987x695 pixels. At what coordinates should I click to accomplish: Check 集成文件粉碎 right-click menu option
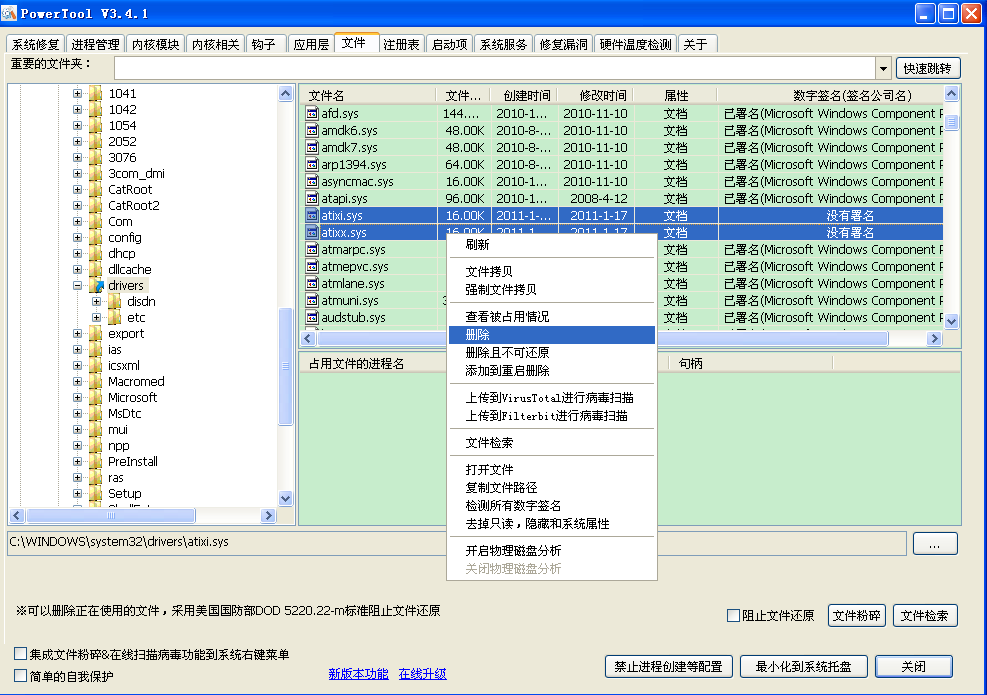tap(21, 654)
